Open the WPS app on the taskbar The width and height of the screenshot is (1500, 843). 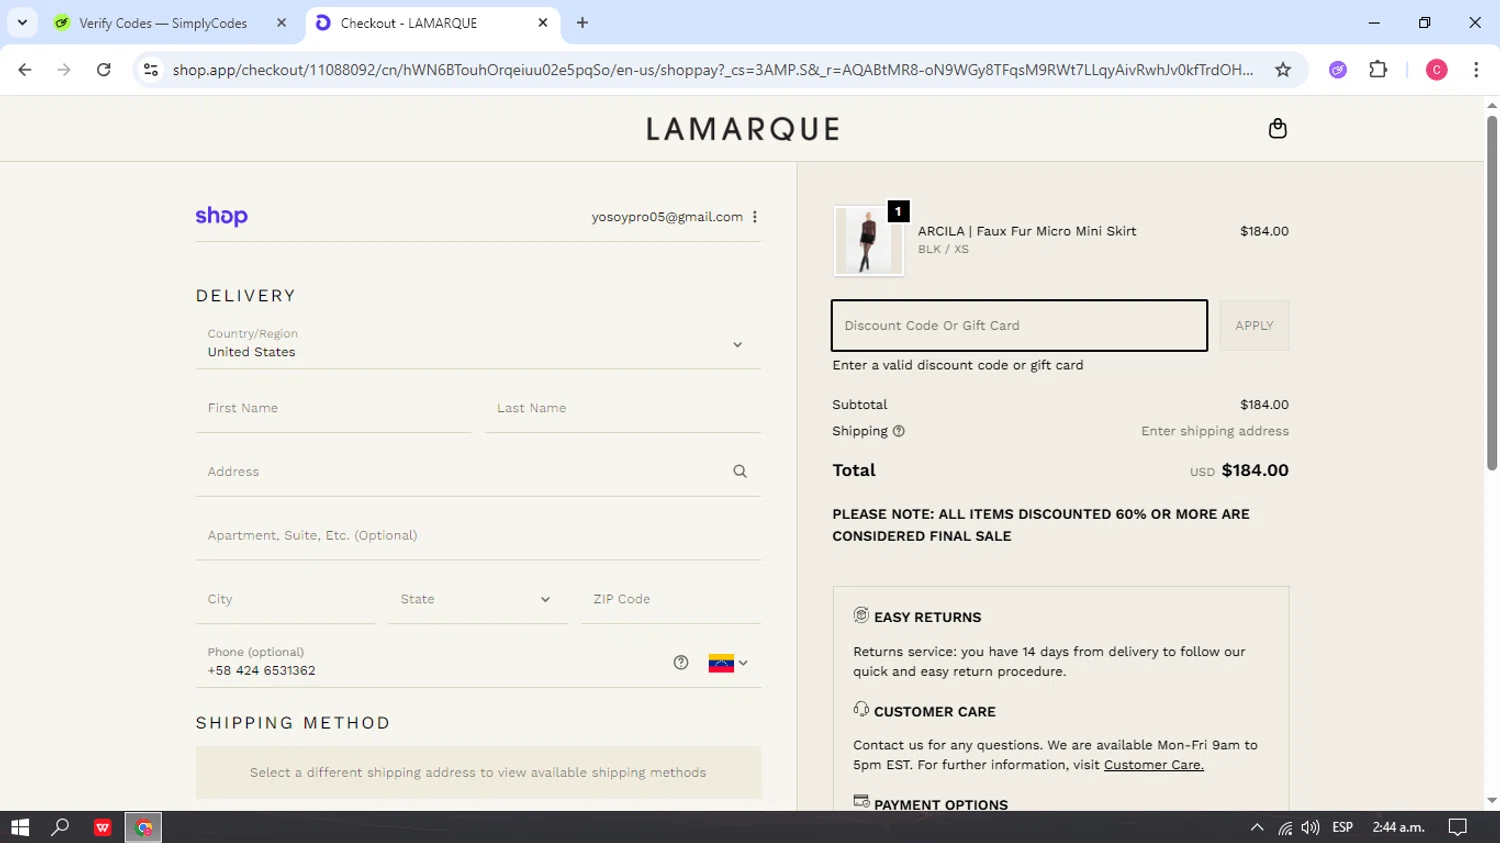[x=102, y=828]
